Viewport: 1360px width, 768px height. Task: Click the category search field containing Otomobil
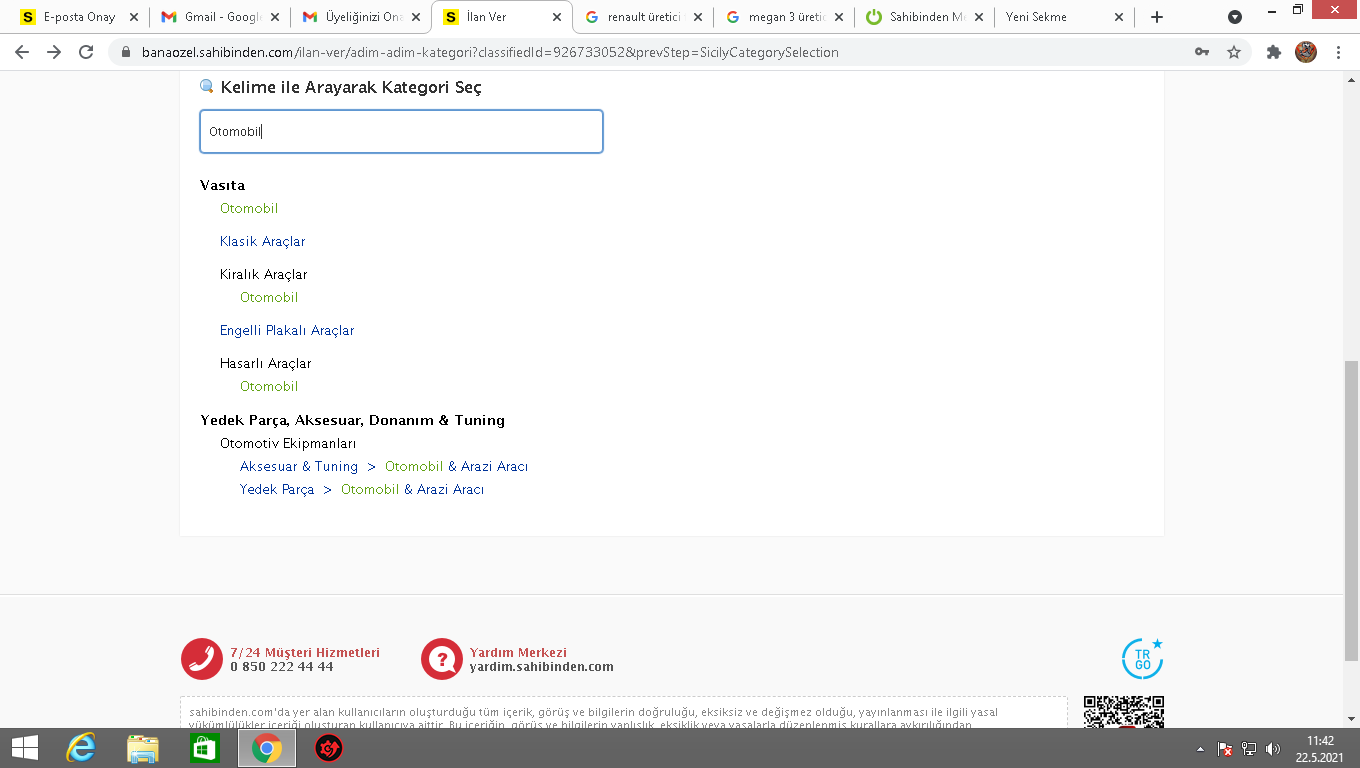[x=401, y=131]
